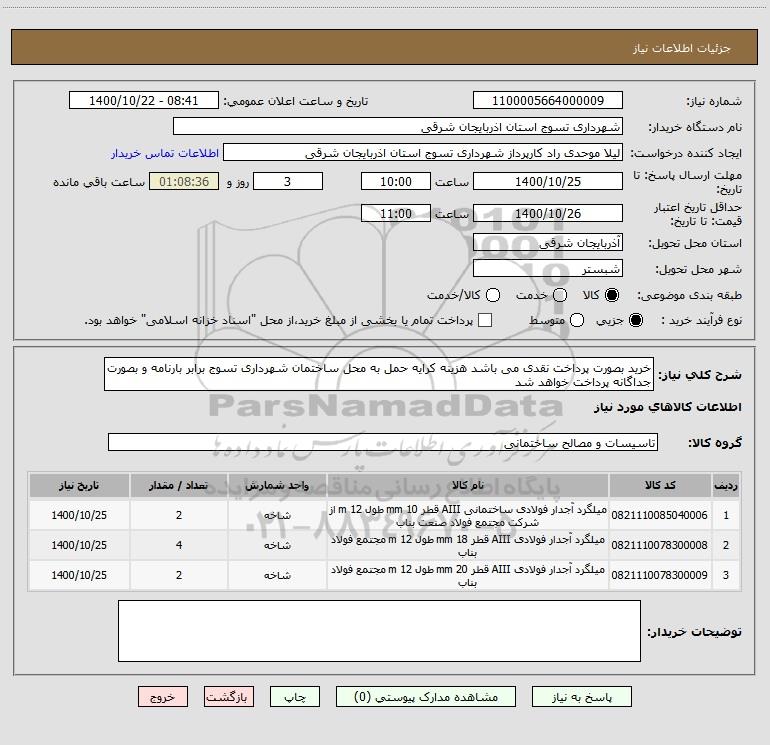
Task: Click the نام کالا column header
Action: point(468,486)
